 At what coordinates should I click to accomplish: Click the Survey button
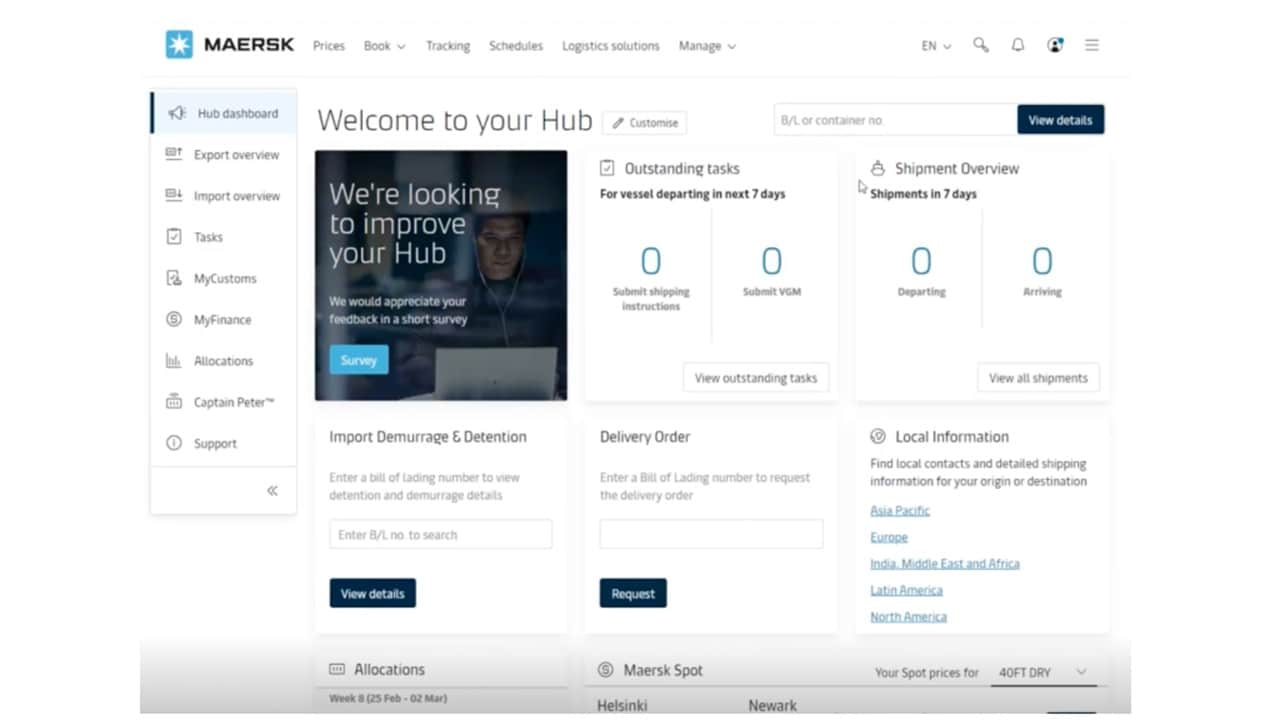[358, 360]
